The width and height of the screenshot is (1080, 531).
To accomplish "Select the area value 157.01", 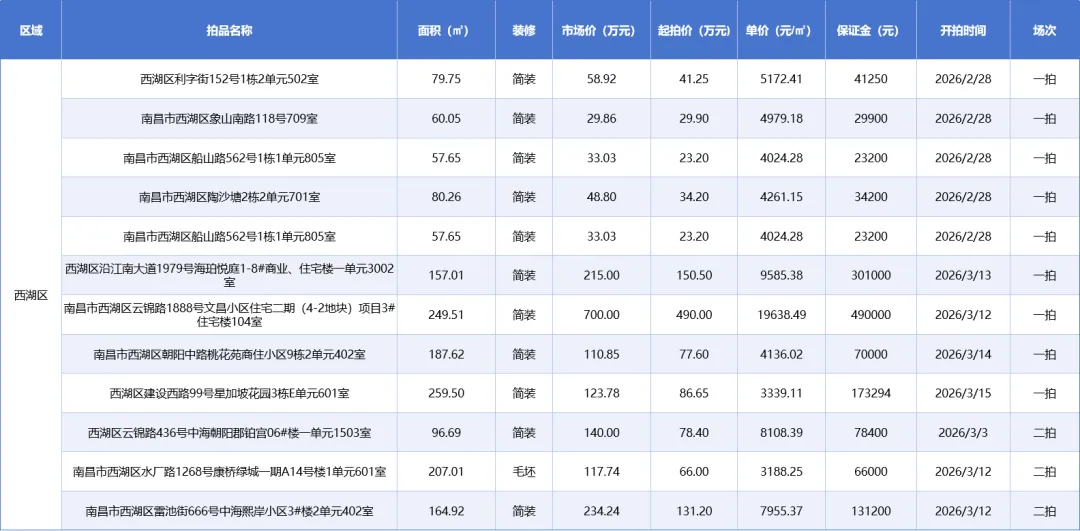I will click(446, 275).
